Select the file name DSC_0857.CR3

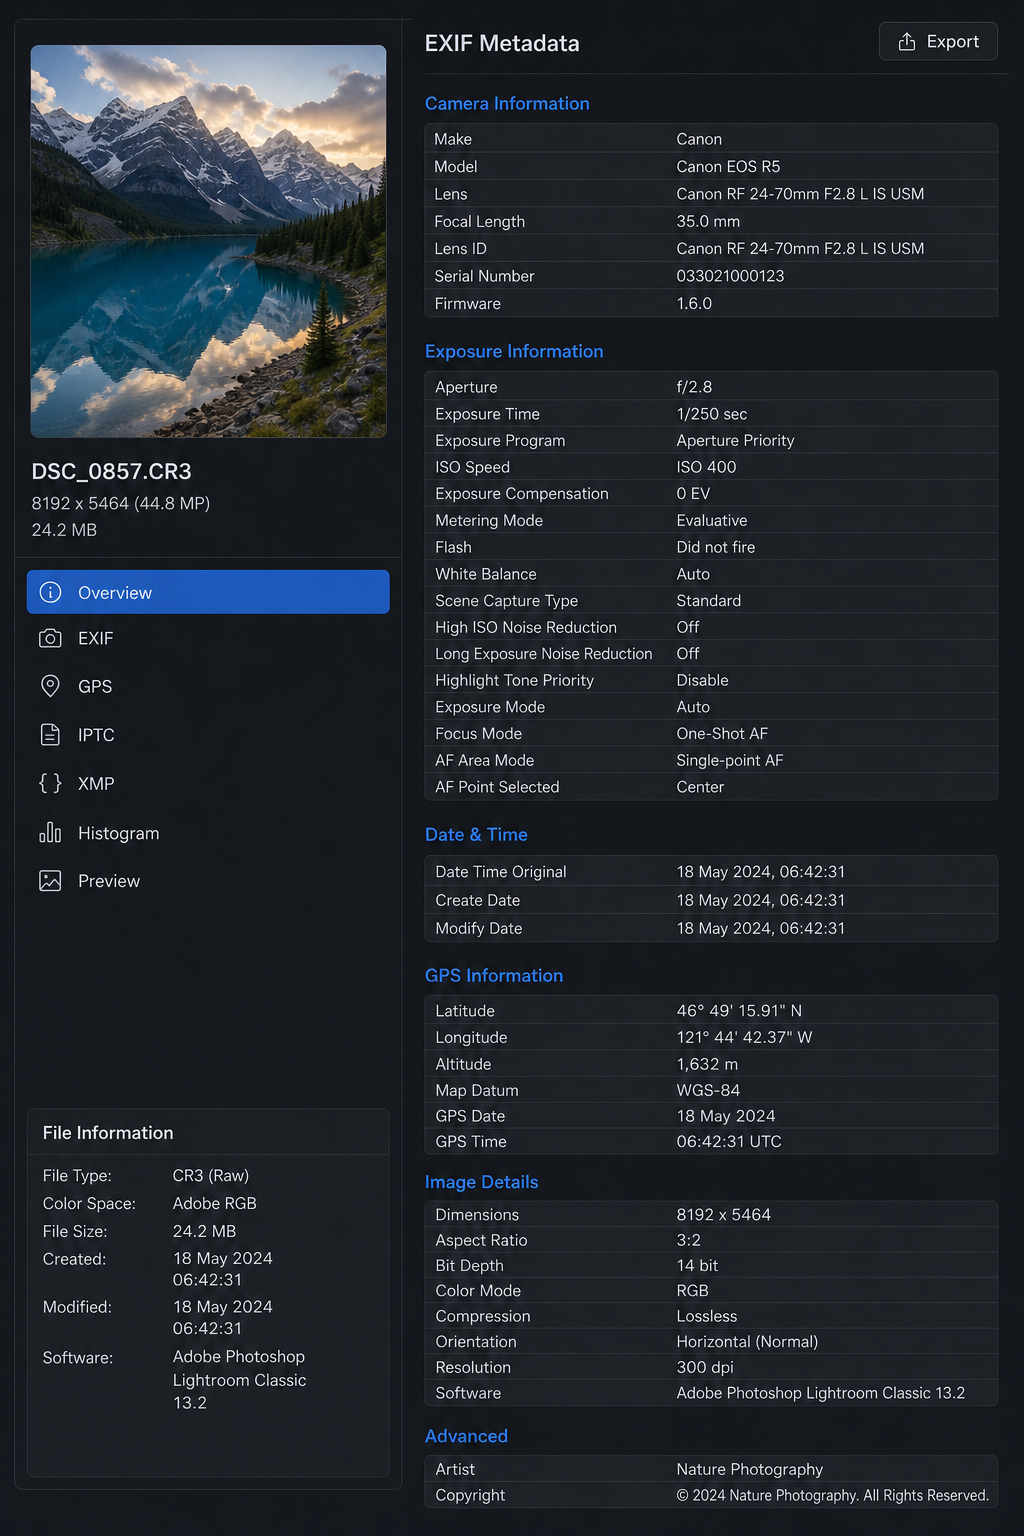(x=111, y=471)
